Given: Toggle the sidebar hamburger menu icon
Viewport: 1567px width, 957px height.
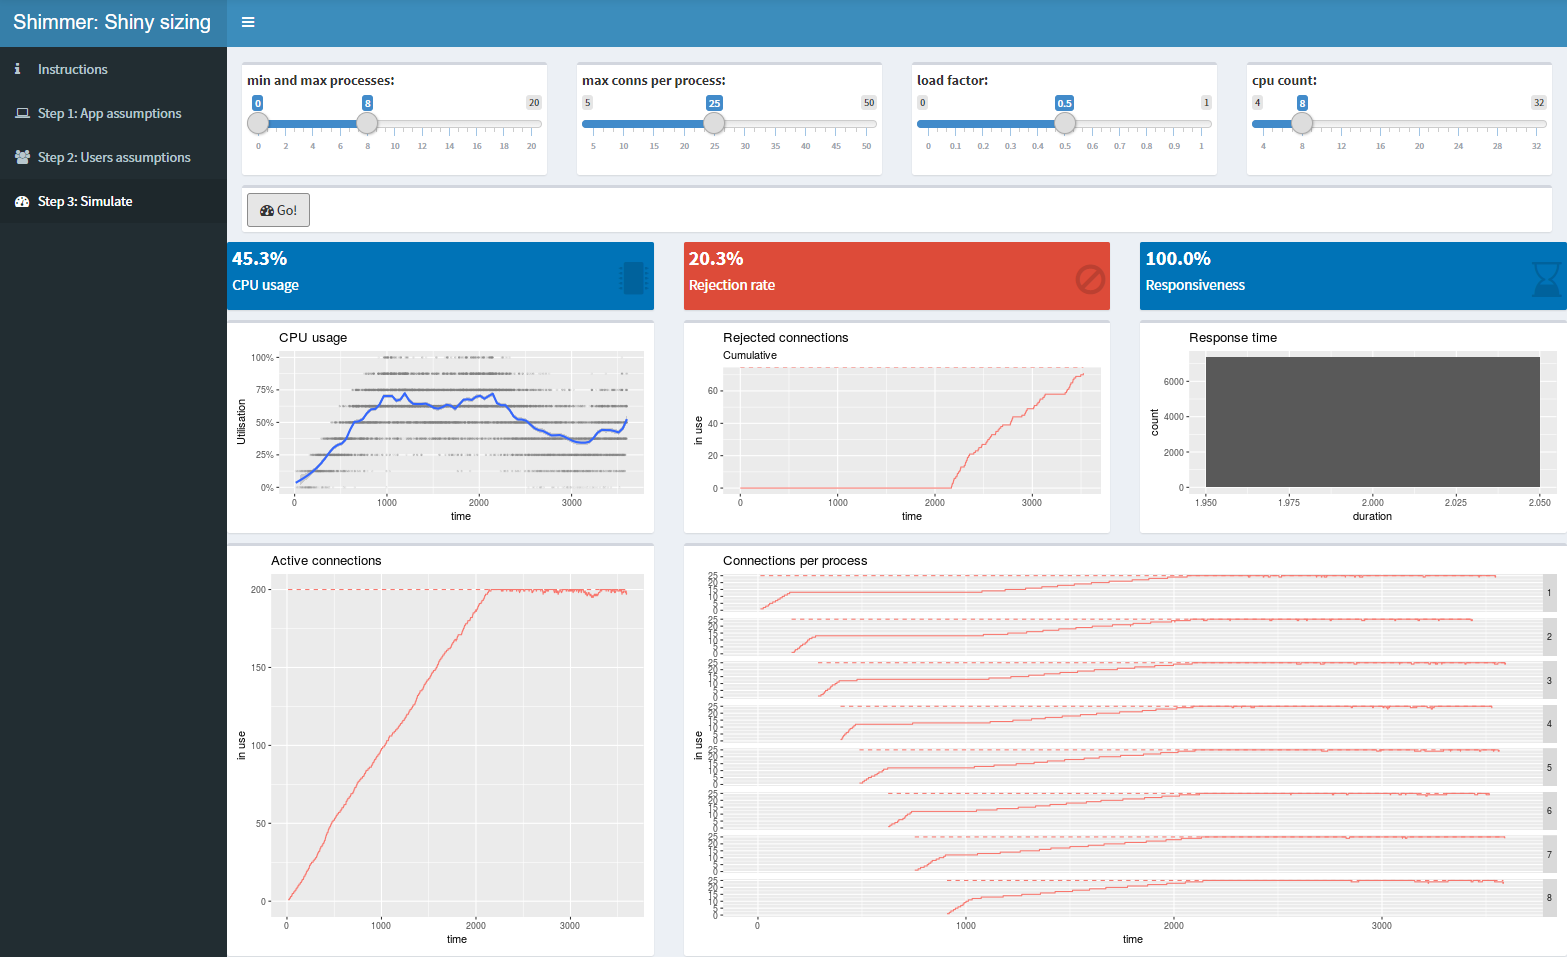Looking at the screenshot, I should coord(248,22).
